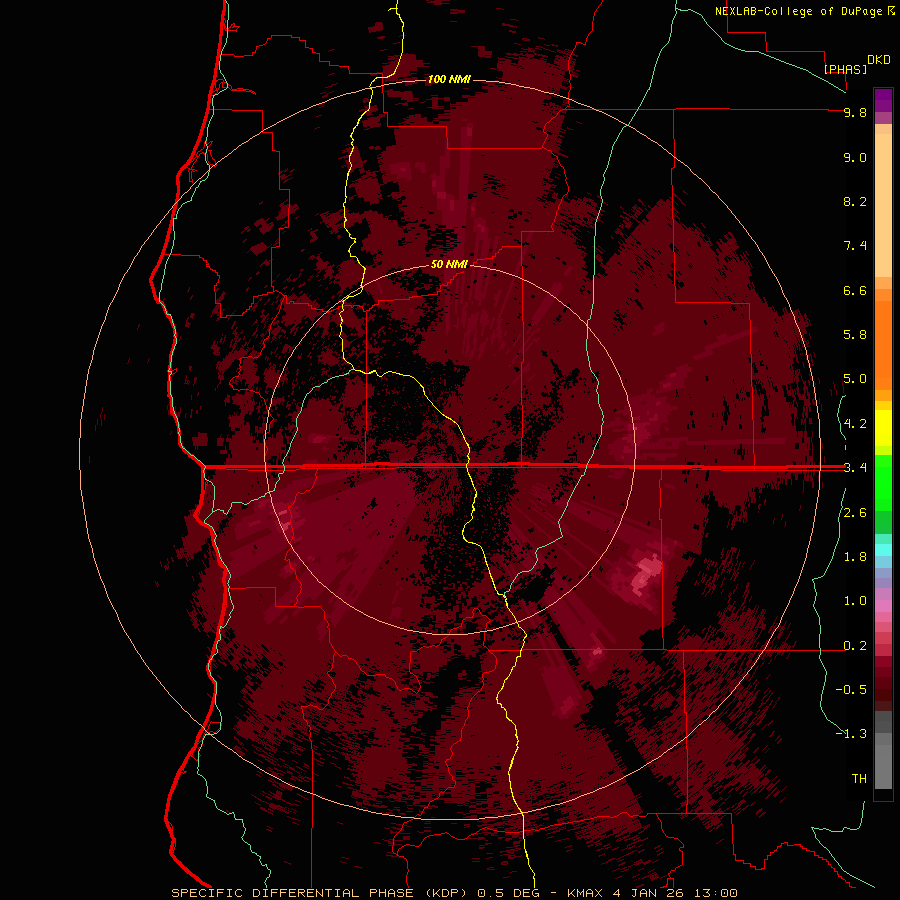Click the NEXLAB-College of DuPage label

click(x=798, y=11)
